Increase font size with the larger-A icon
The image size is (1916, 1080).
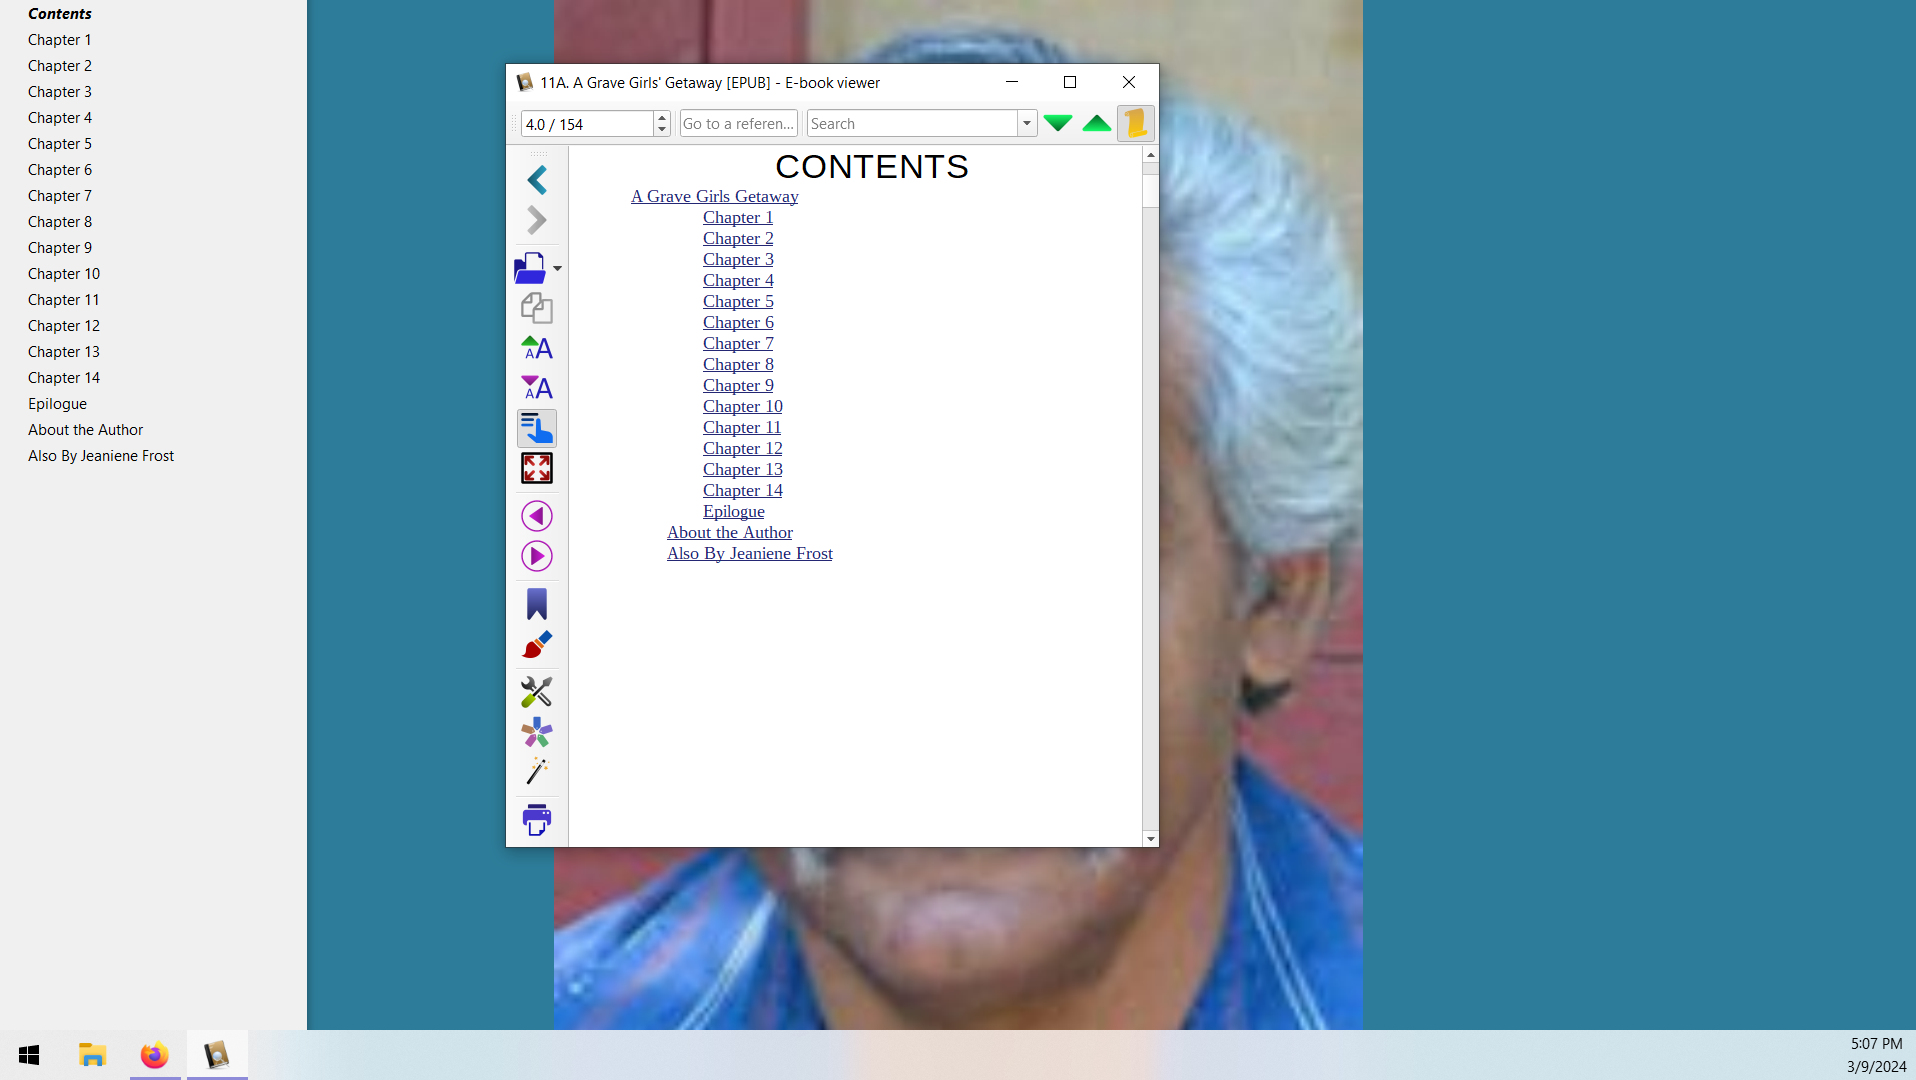(x=537, y=348)
